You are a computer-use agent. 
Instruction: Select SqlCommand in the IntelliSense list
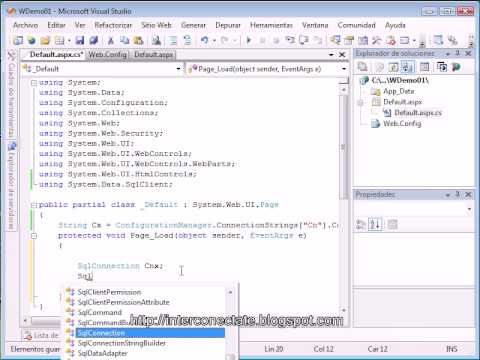click(100, 312)
